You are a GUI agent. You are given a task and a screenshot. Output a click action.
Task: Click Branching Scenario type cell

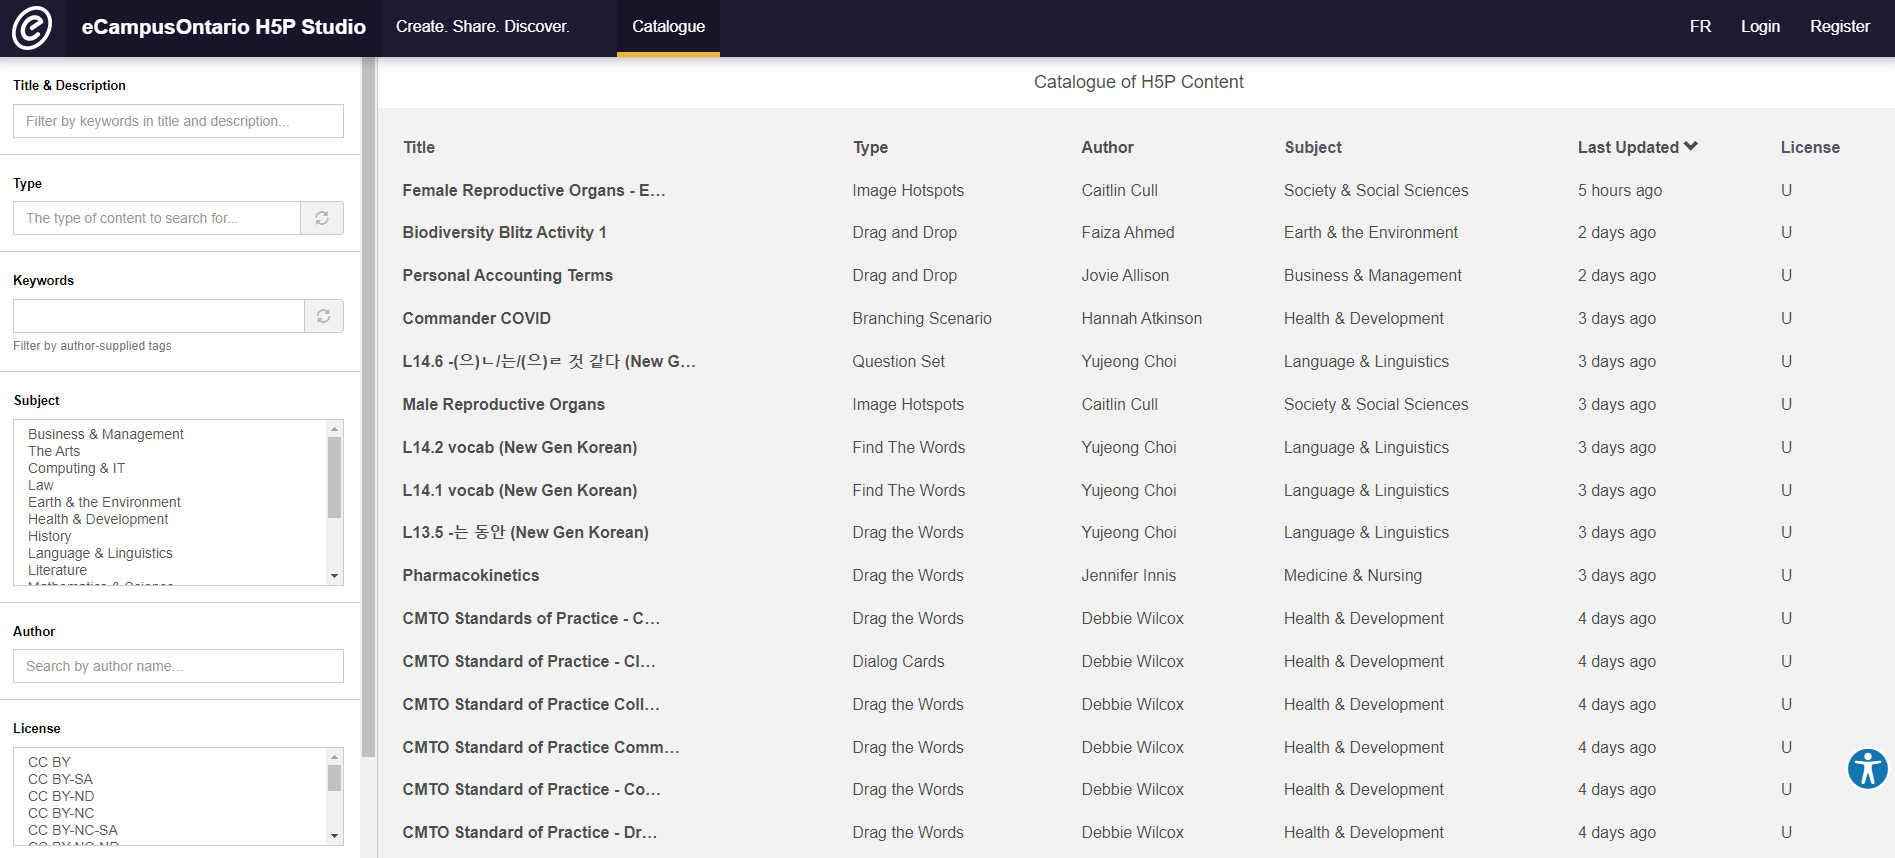tap(921, 318)
